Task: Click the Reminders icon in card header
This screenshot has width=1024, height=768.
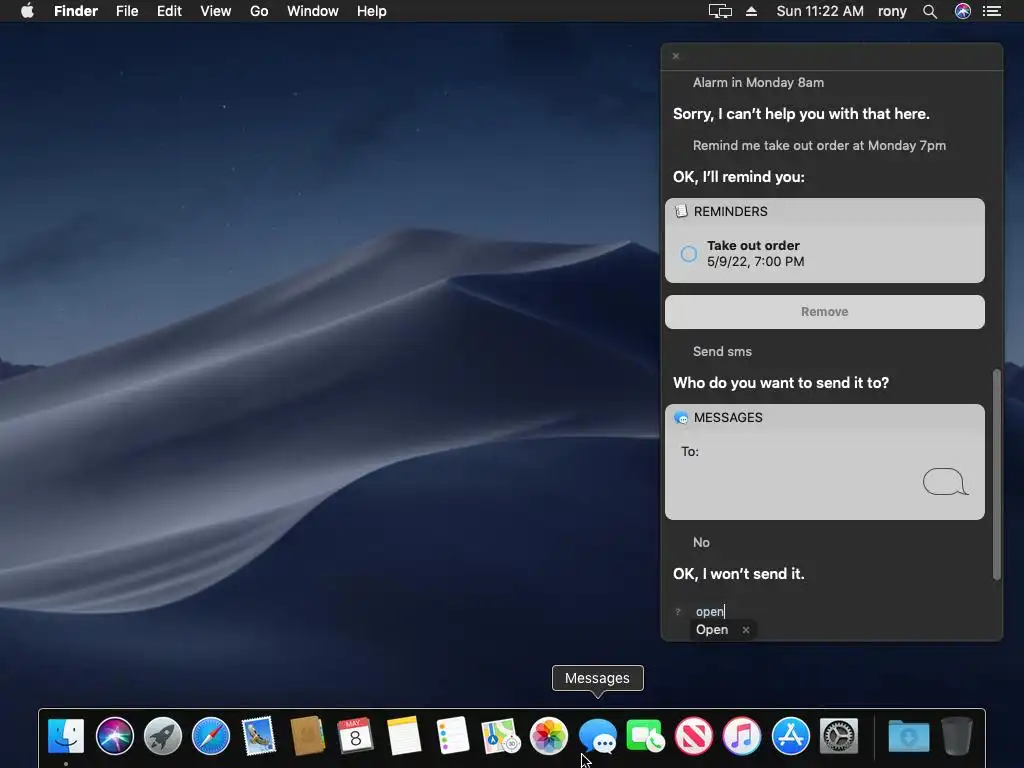Action: pos(681,211)
